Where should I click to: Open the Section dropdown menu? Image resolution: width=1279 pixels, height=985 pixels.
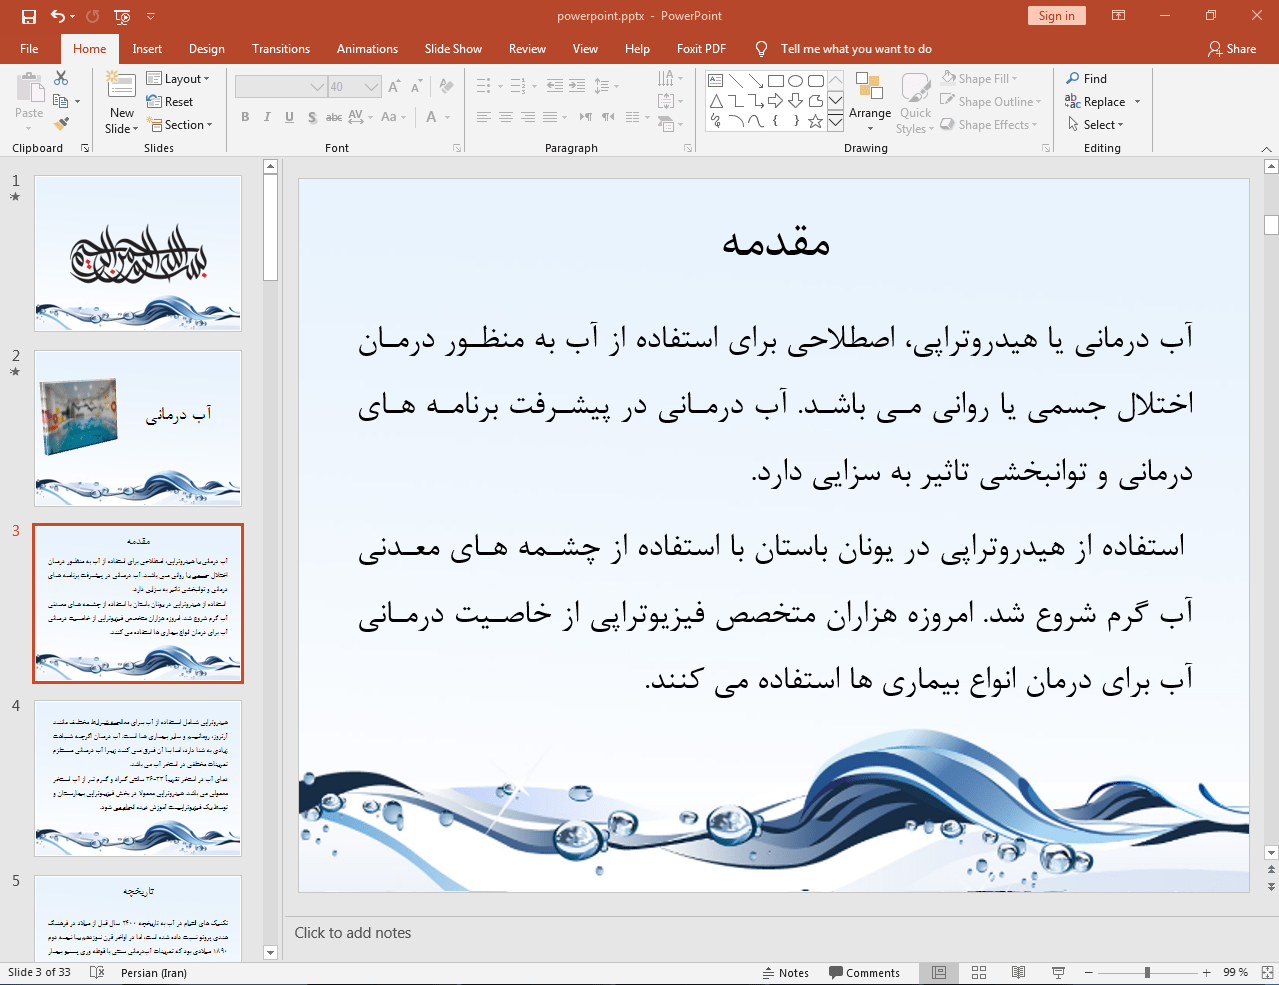(x=180, y=125)
